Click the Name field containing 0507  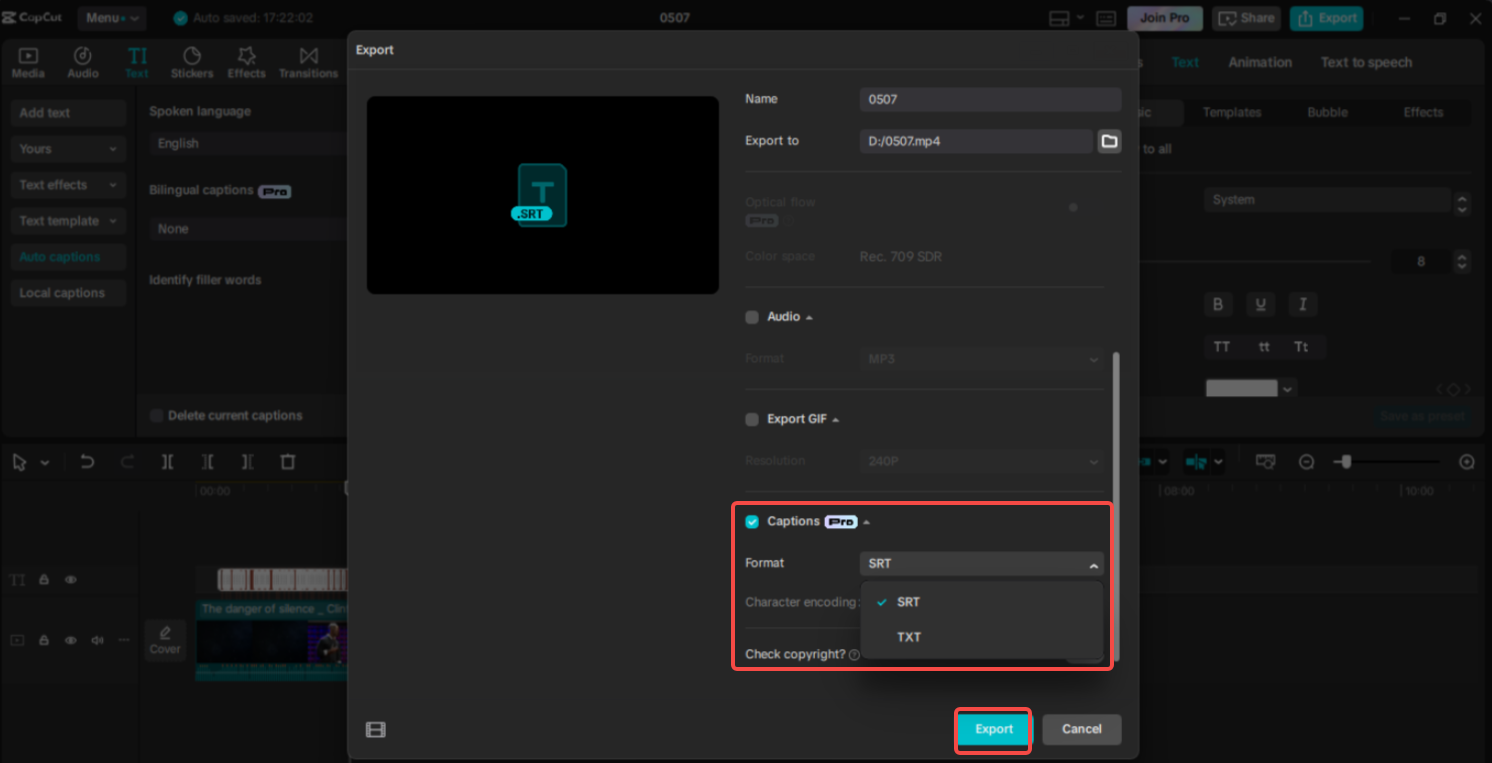point(990,99)
